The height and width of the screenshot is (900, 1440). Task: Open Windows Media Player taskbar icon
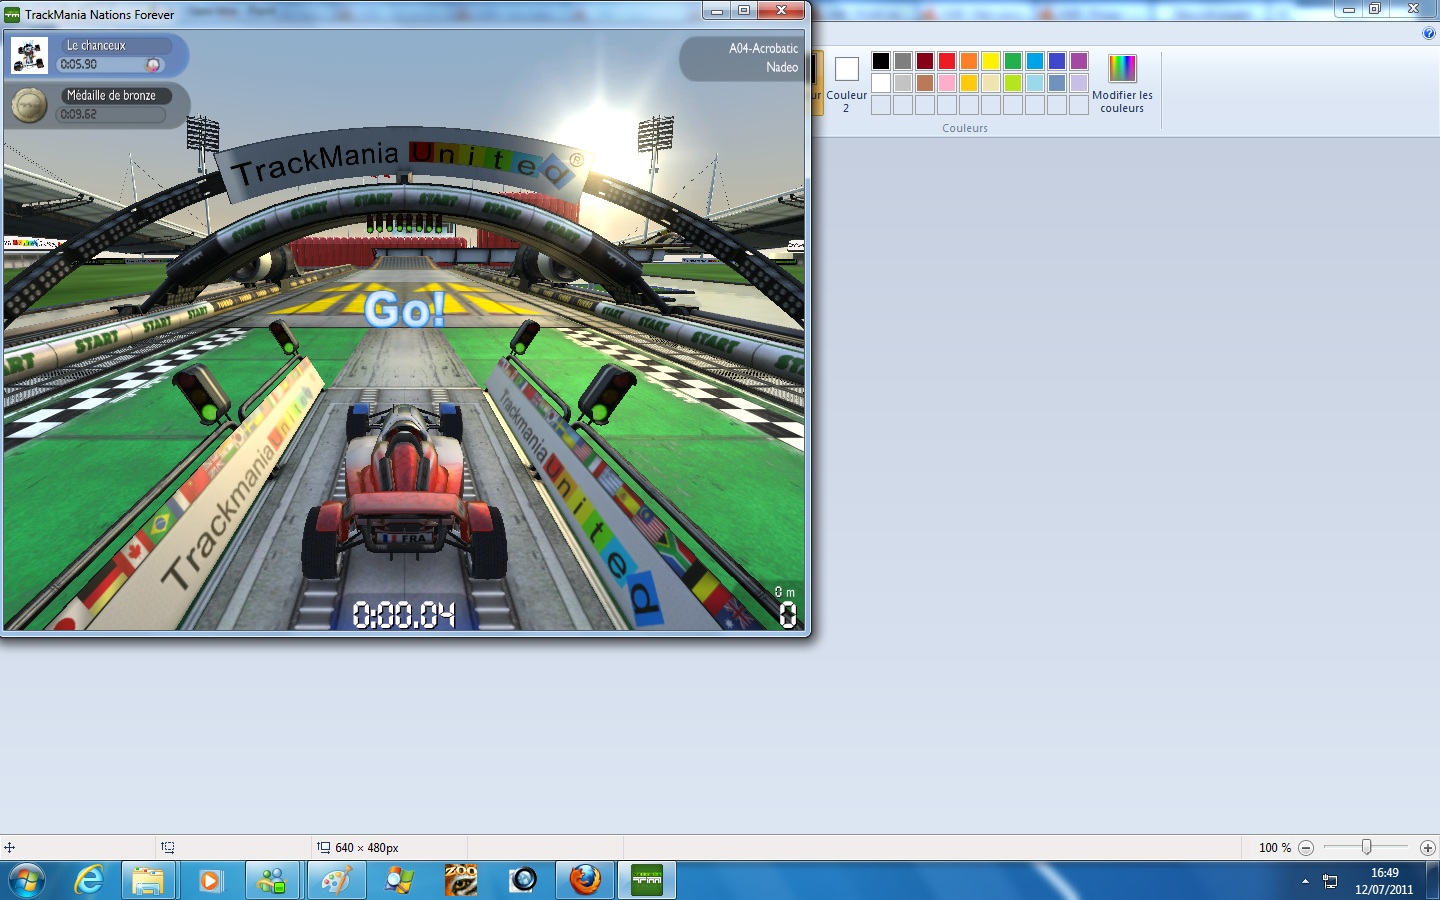210,880
